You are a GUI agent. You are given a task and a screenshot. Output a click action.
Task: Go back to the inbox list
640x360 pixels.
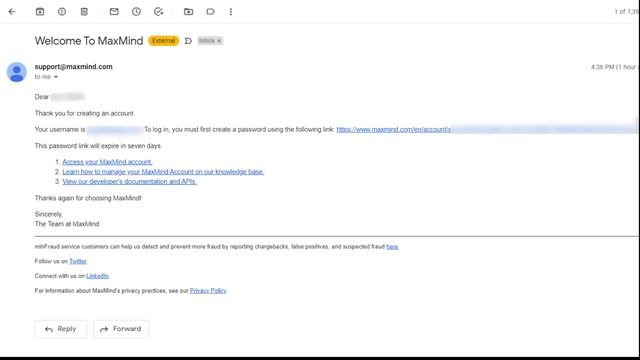(x=12, y=12)
